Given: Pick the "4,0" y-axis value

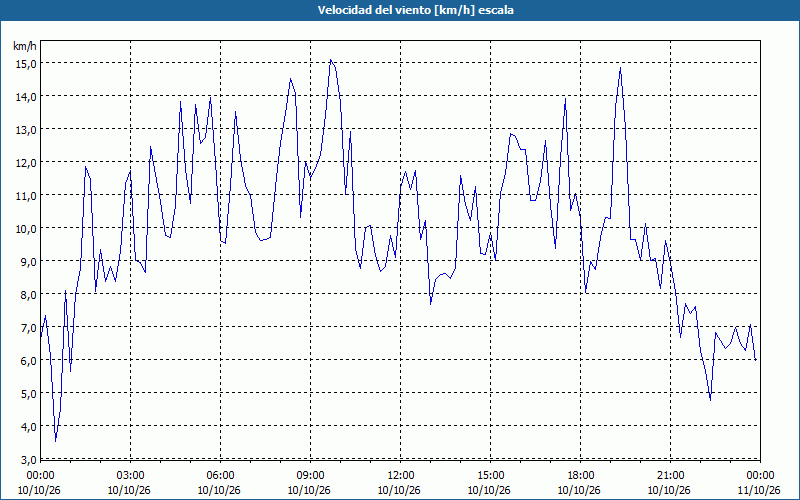Looking at the screenshot, I should pos(29,427).
